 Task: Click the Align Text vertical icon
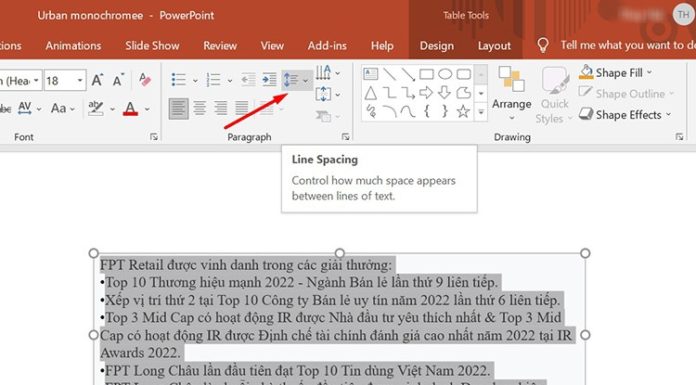tap(323, 94)
